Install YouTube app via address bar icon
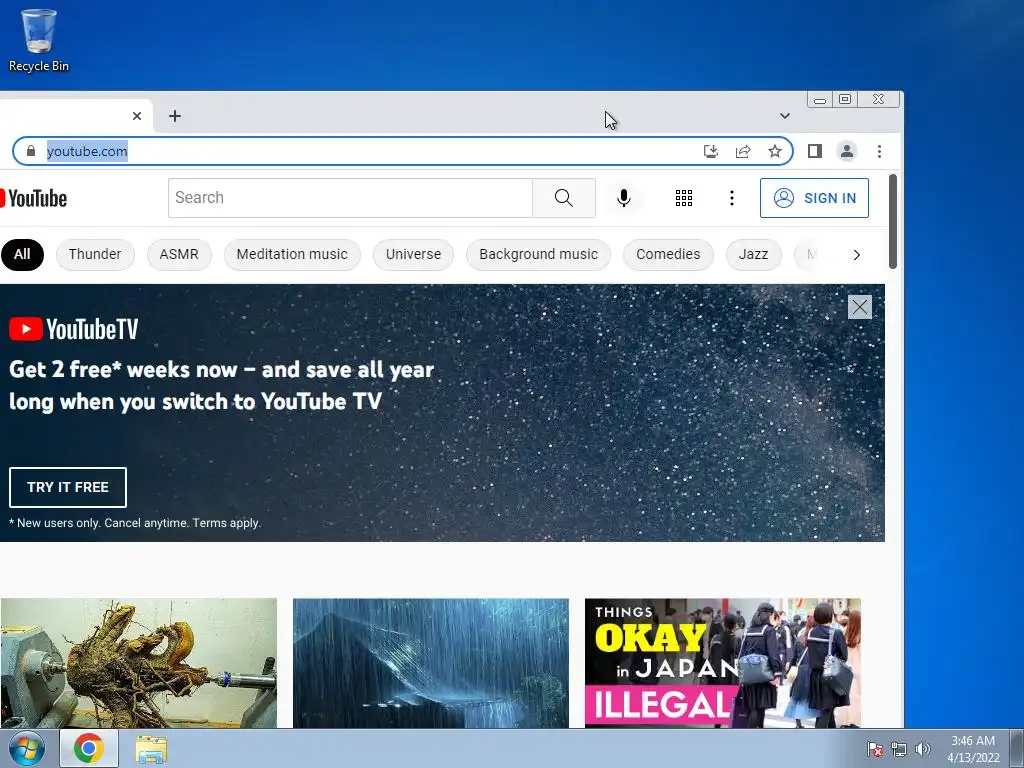Viewport: 1024px width, 768px height. (711, 152)
